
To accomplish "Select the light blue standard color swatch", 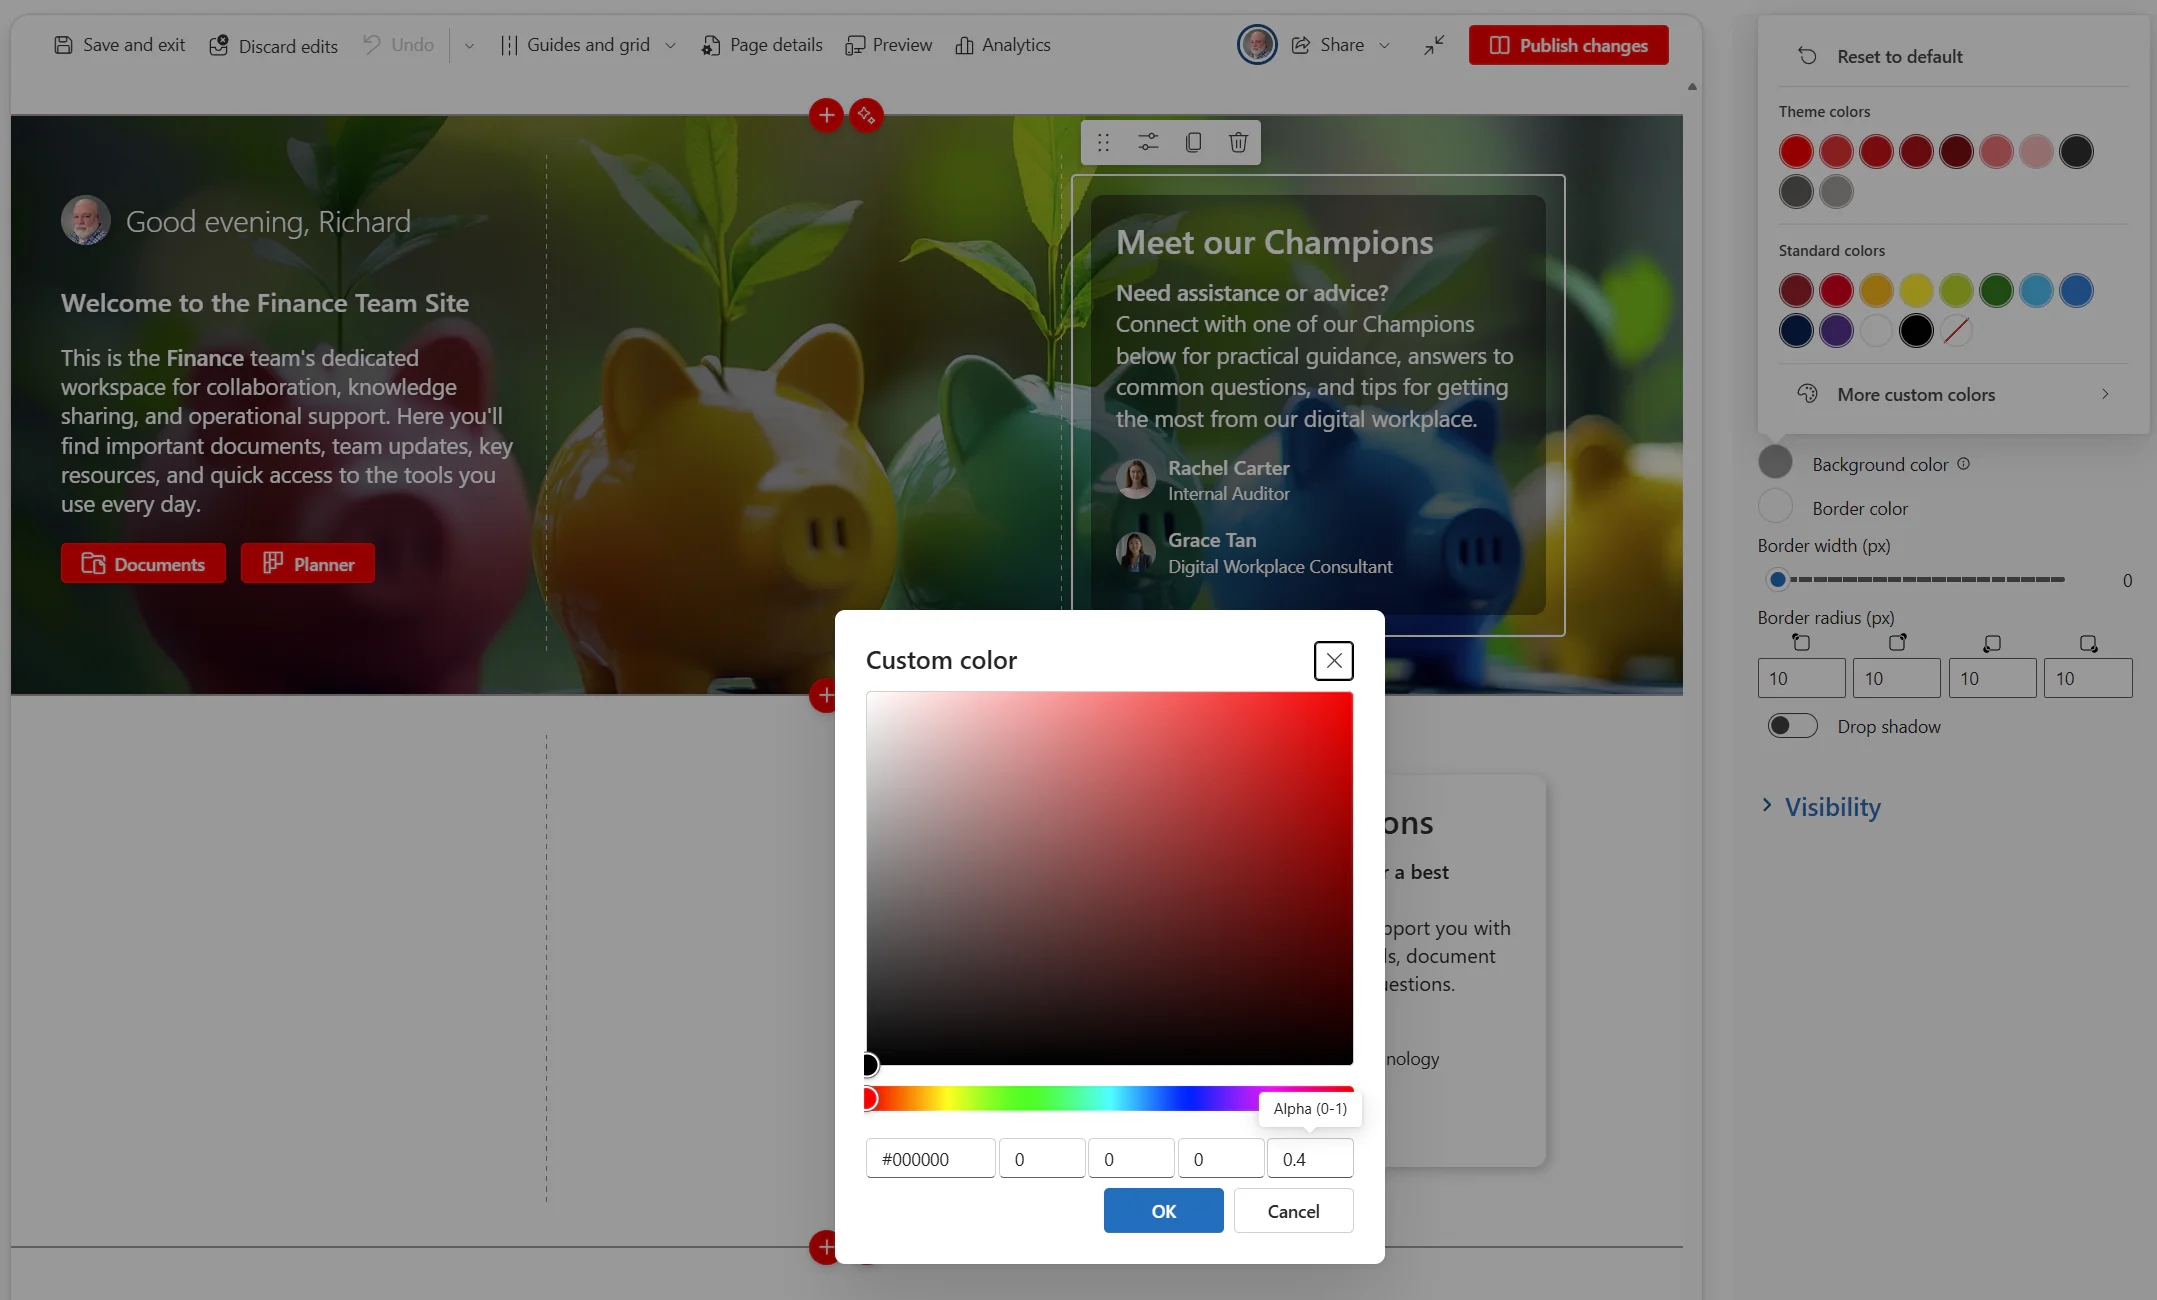I will (2036, 291).
